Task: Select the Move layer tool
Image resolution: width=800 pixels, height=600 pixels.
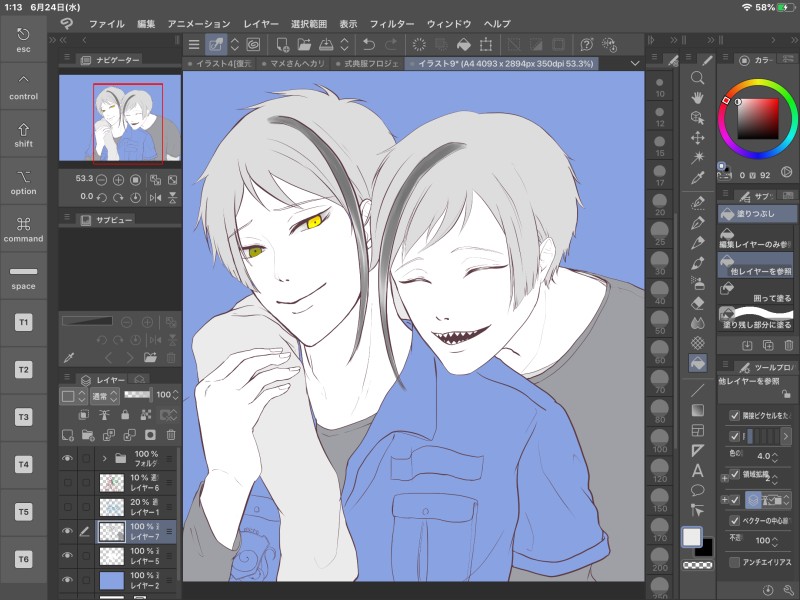Action: coord(697,138)
